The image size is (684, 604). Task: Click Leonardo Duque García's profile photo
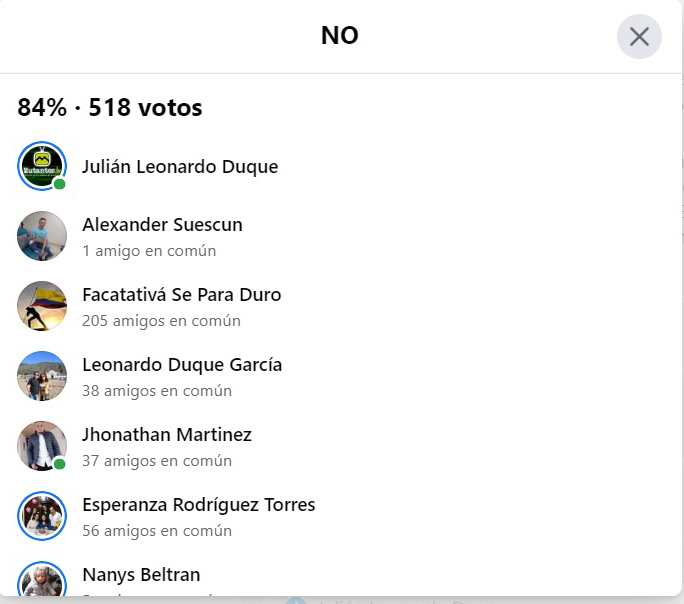tap(42, 376)
